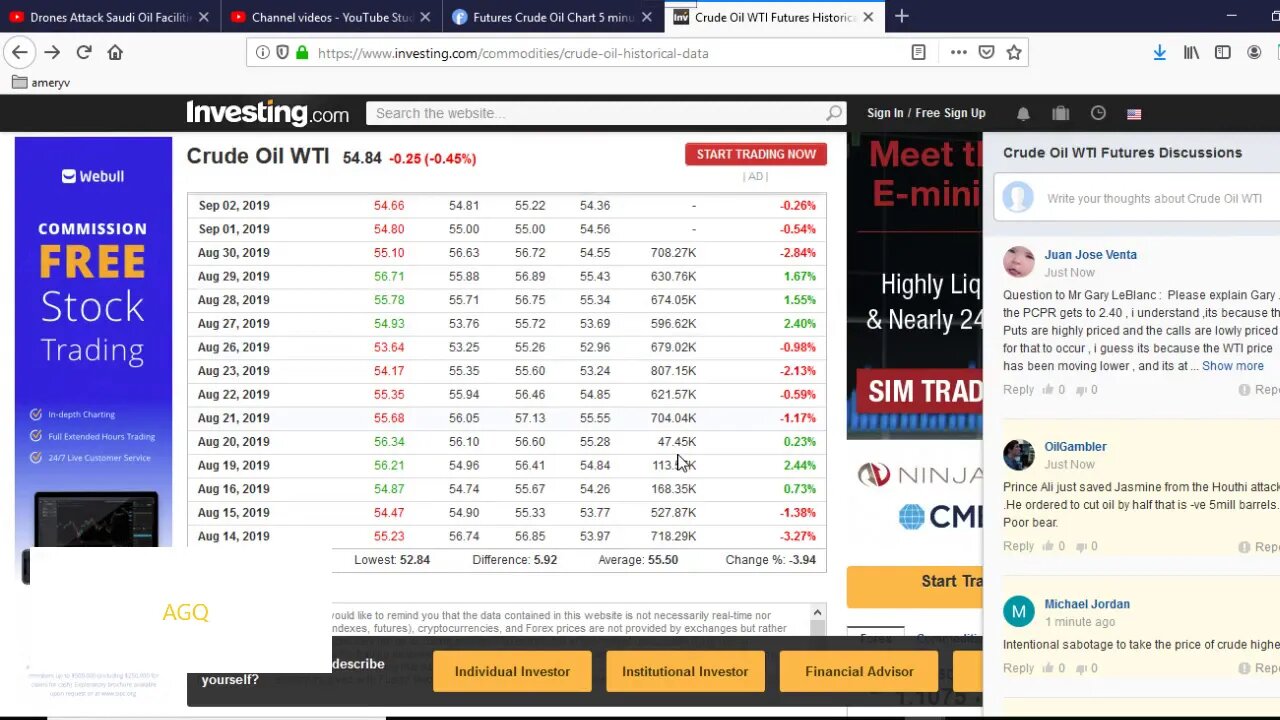The height and width of the screenshot is (720, 1280).
Task: Open the Firefox library menu
Action: coord(1191,53)
